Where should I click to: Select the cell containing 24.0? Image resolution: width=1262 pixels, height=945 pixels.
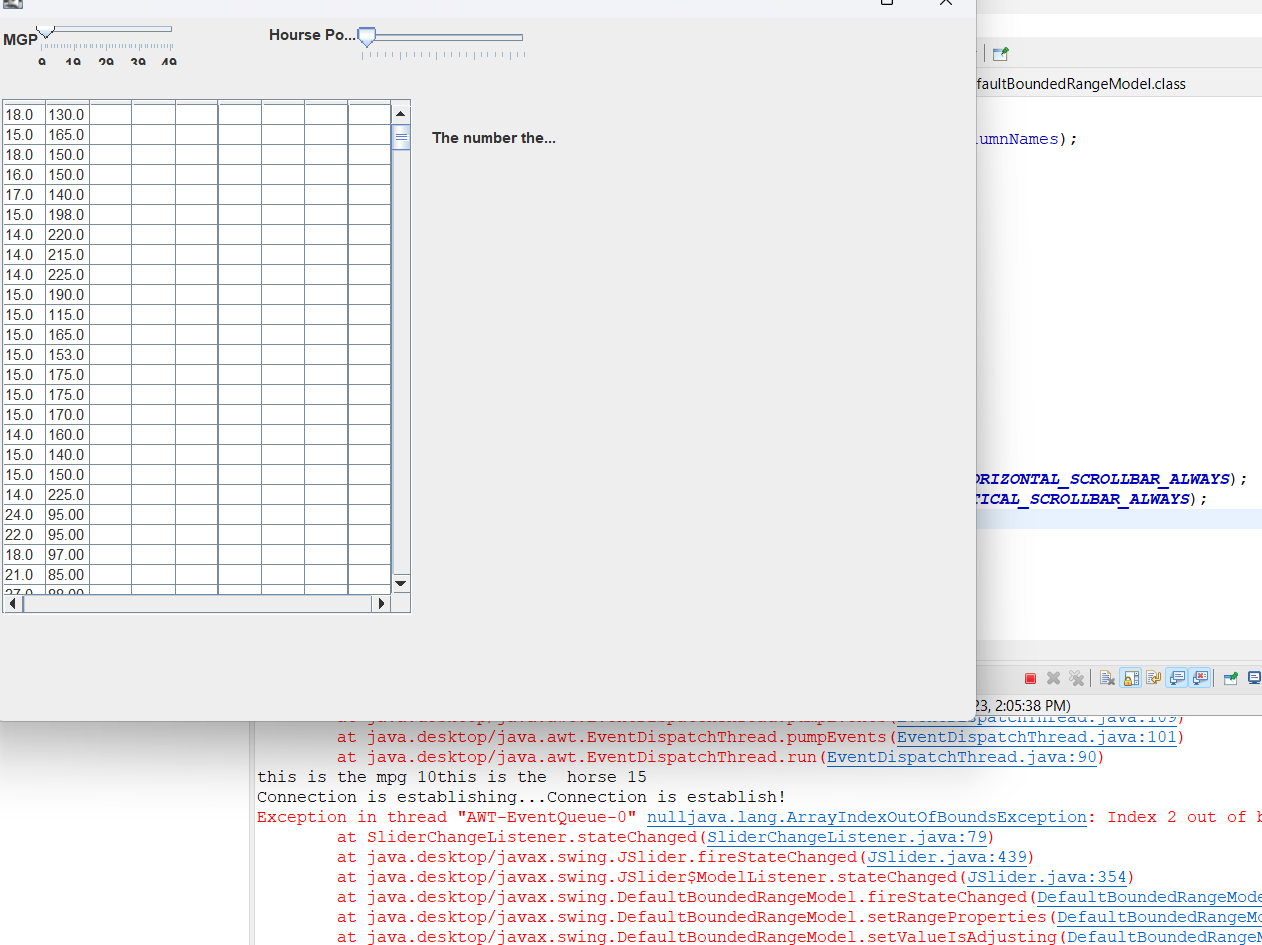click(22, 515)
